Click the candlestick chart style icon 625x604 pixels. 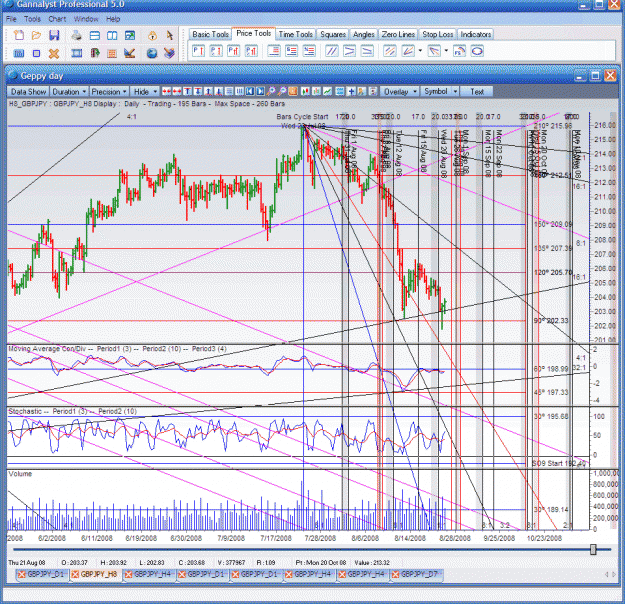click(x=306, y=92)
